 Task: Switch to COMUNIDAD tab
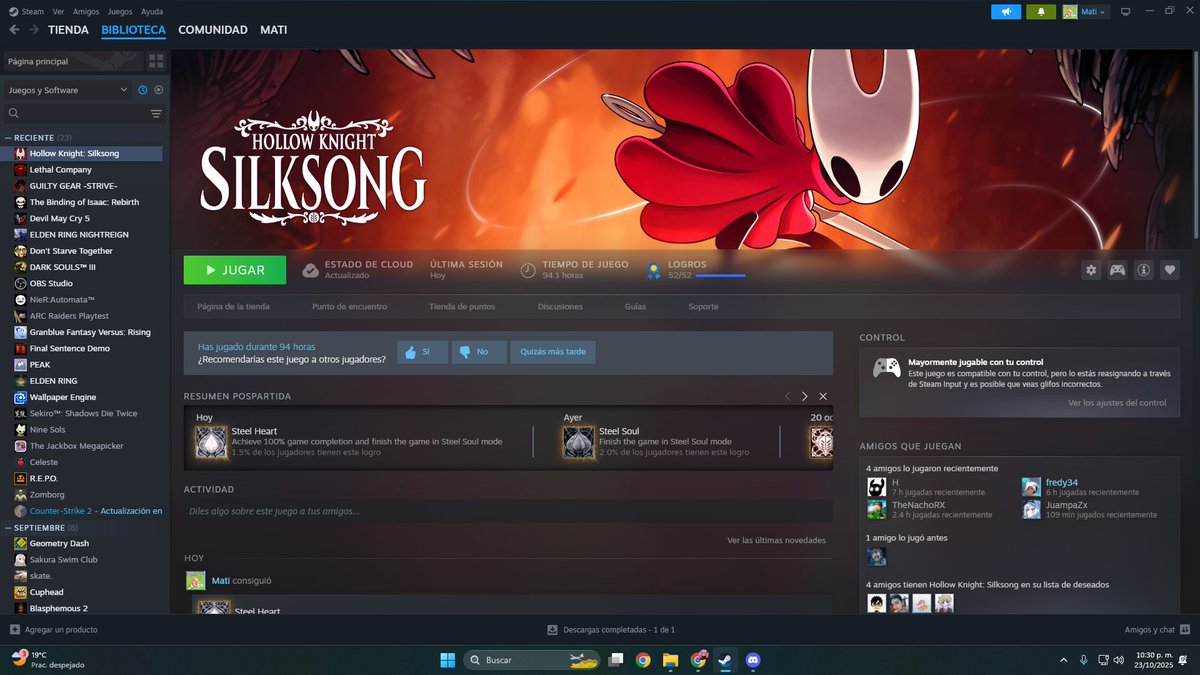tap(213, 30)
